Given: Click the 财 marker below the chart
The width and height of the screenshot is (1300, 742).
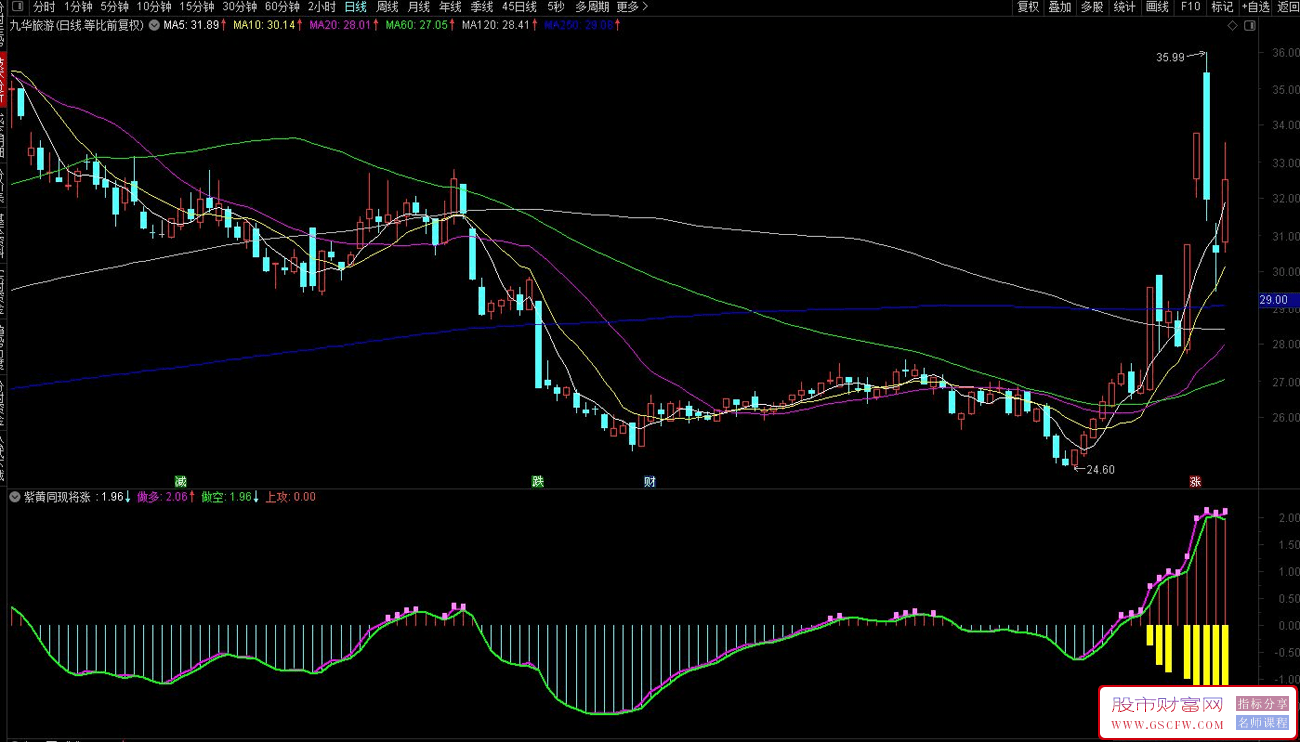Looking at the screenshot, I should pos(650,481).
